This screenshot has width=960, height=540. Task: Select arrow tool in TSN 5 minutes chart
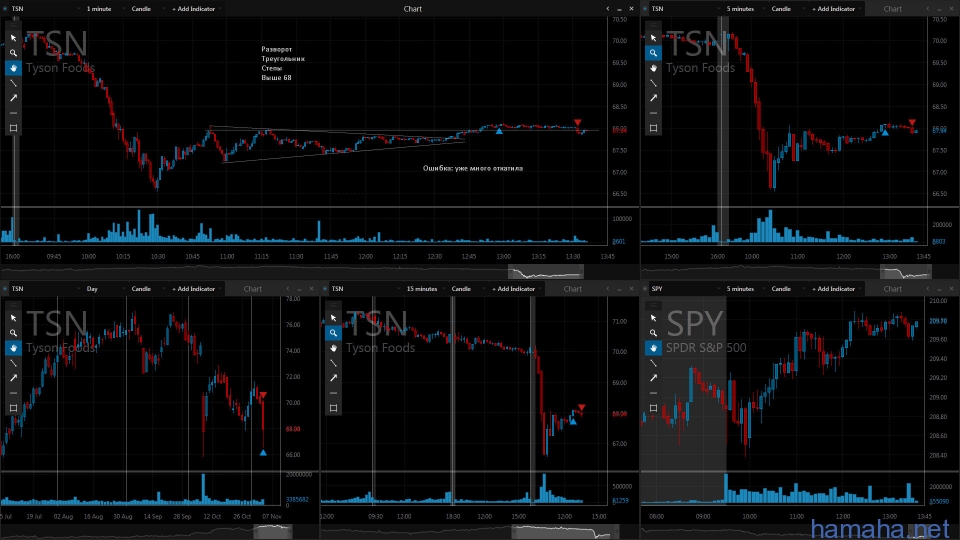pyautogui.click(x=653, y=98)
